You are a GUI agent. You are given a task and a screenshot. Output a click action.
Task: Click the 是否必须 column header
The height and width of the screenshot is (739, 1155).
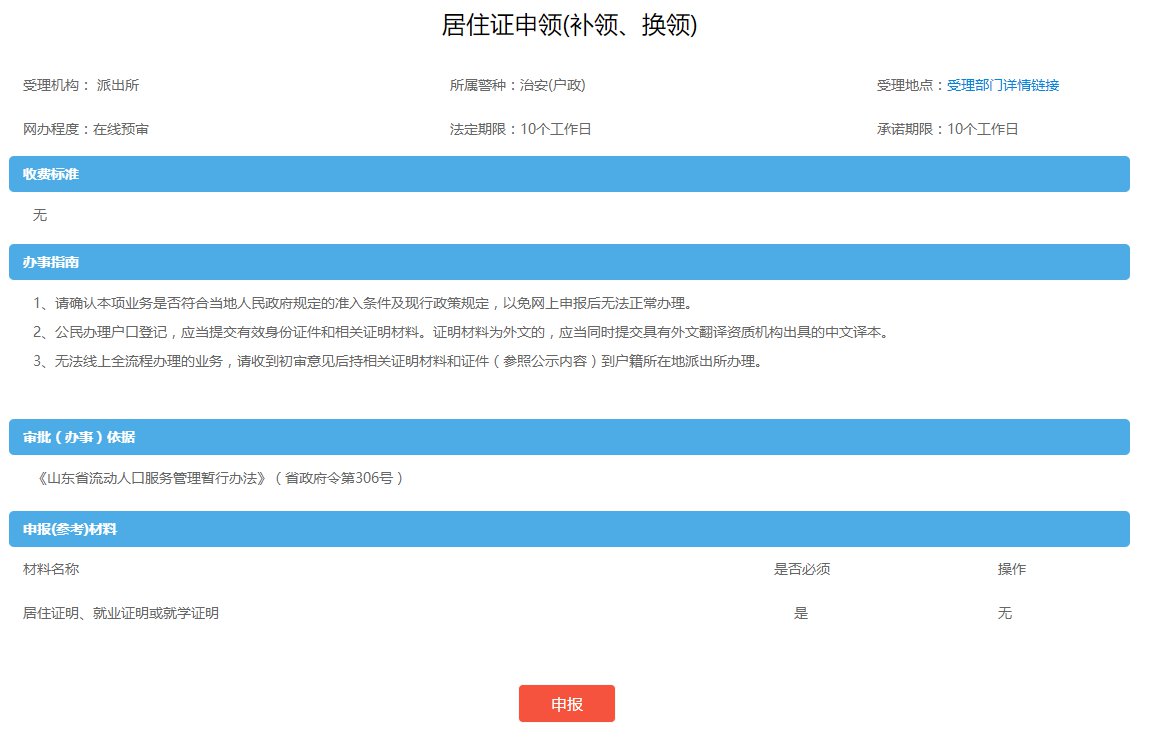[x=802, y=570]
